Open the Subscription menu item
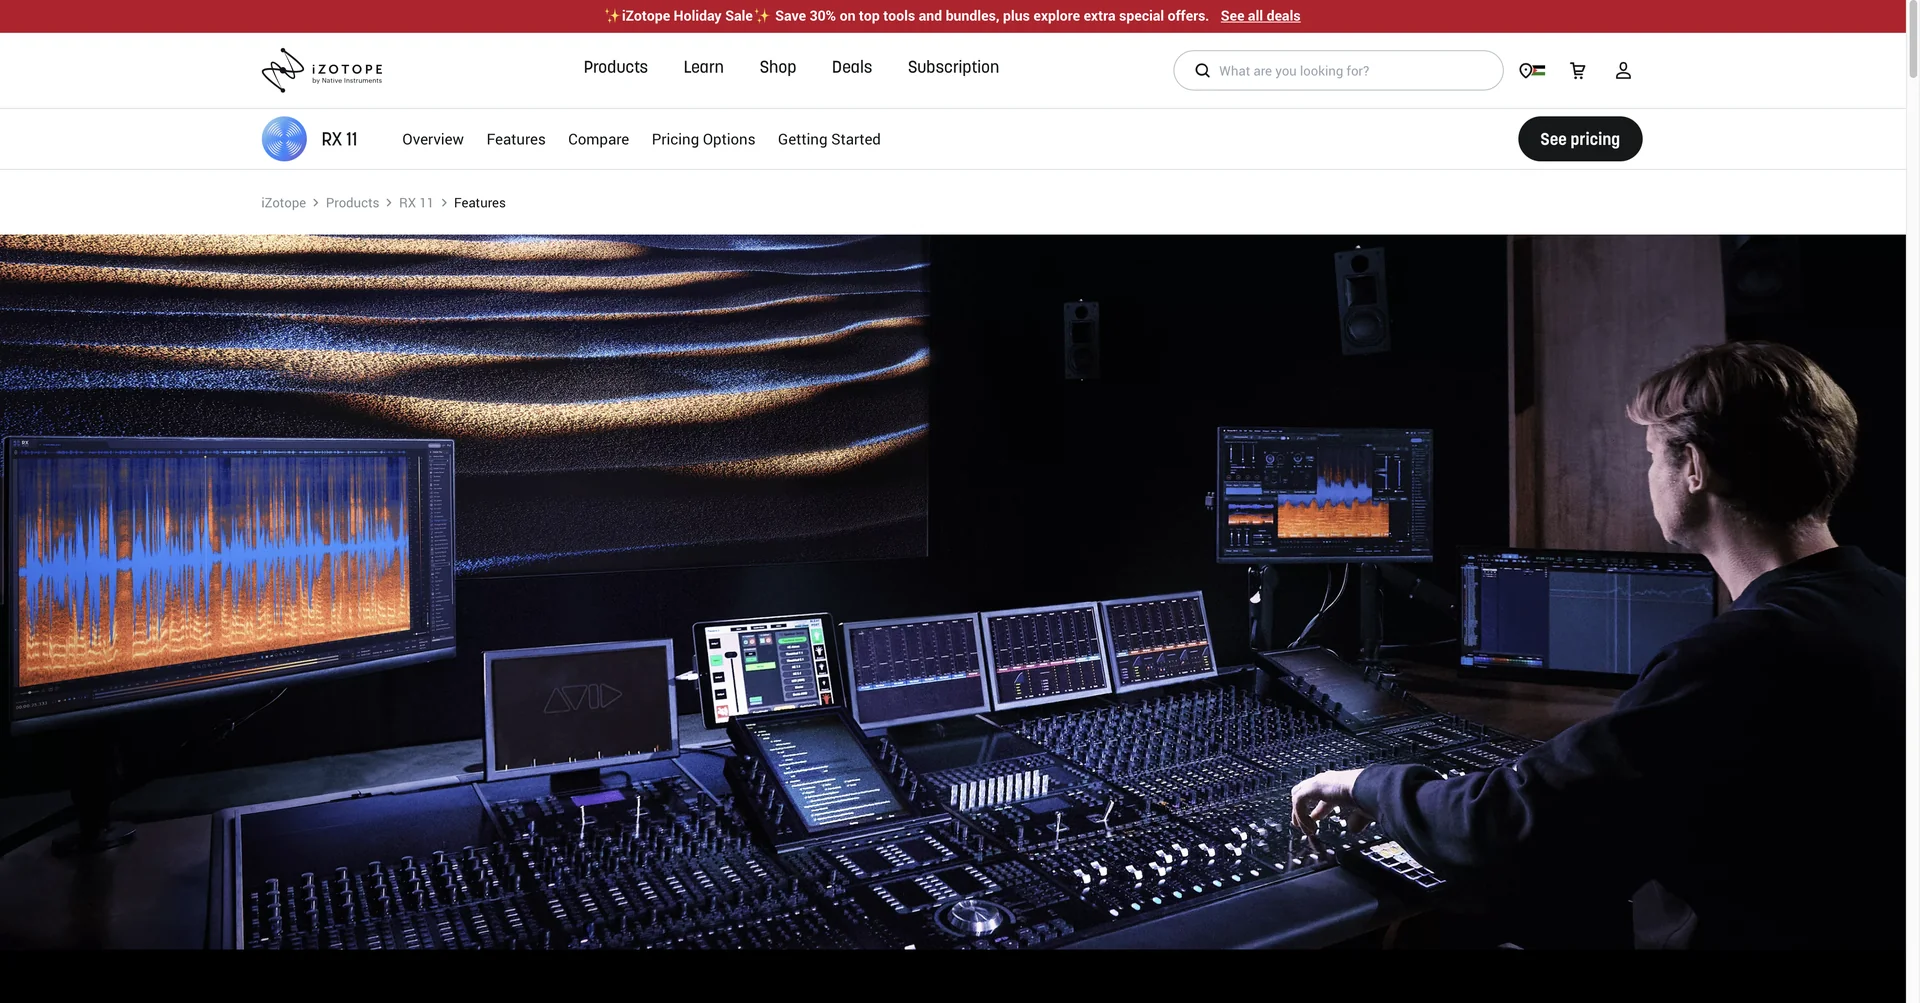 pyautogui.click(x=953, y=67)
